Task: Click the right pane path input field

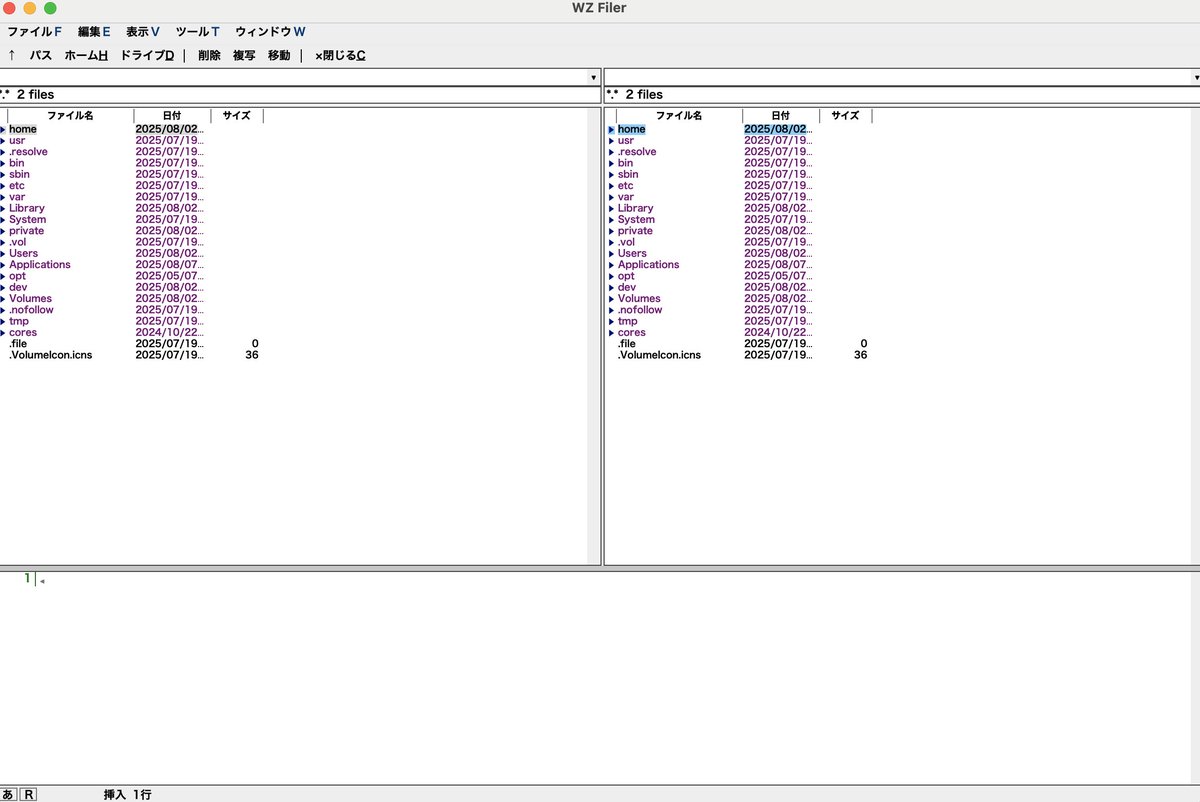Action: (897, 77)
